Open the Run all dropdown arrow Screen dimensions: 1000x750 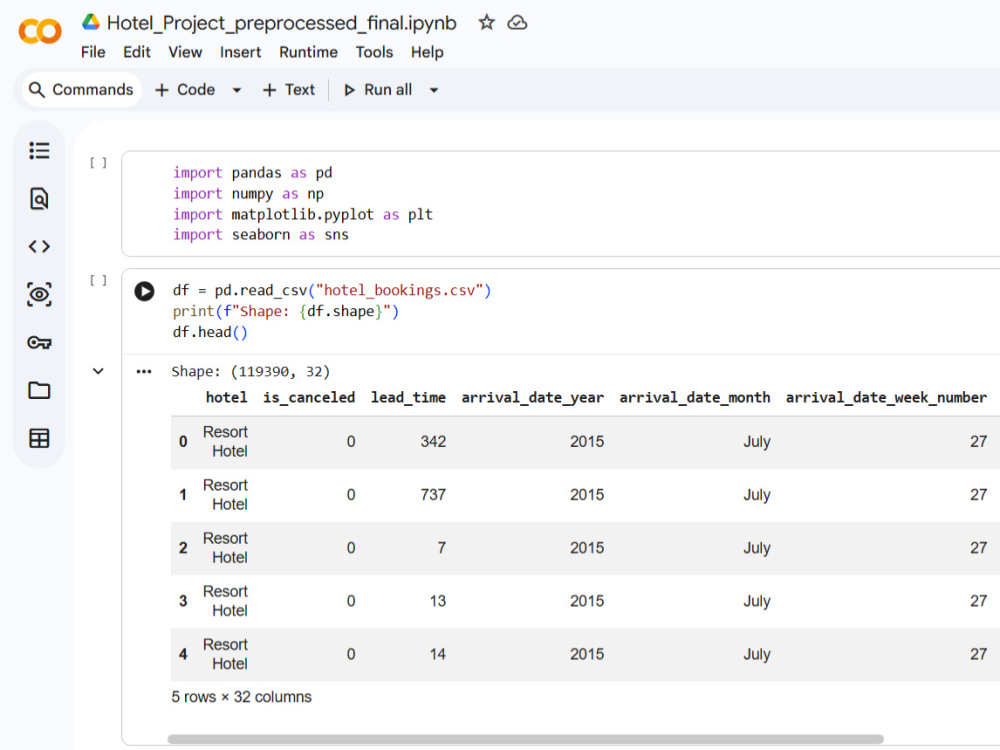click(434, 90)
